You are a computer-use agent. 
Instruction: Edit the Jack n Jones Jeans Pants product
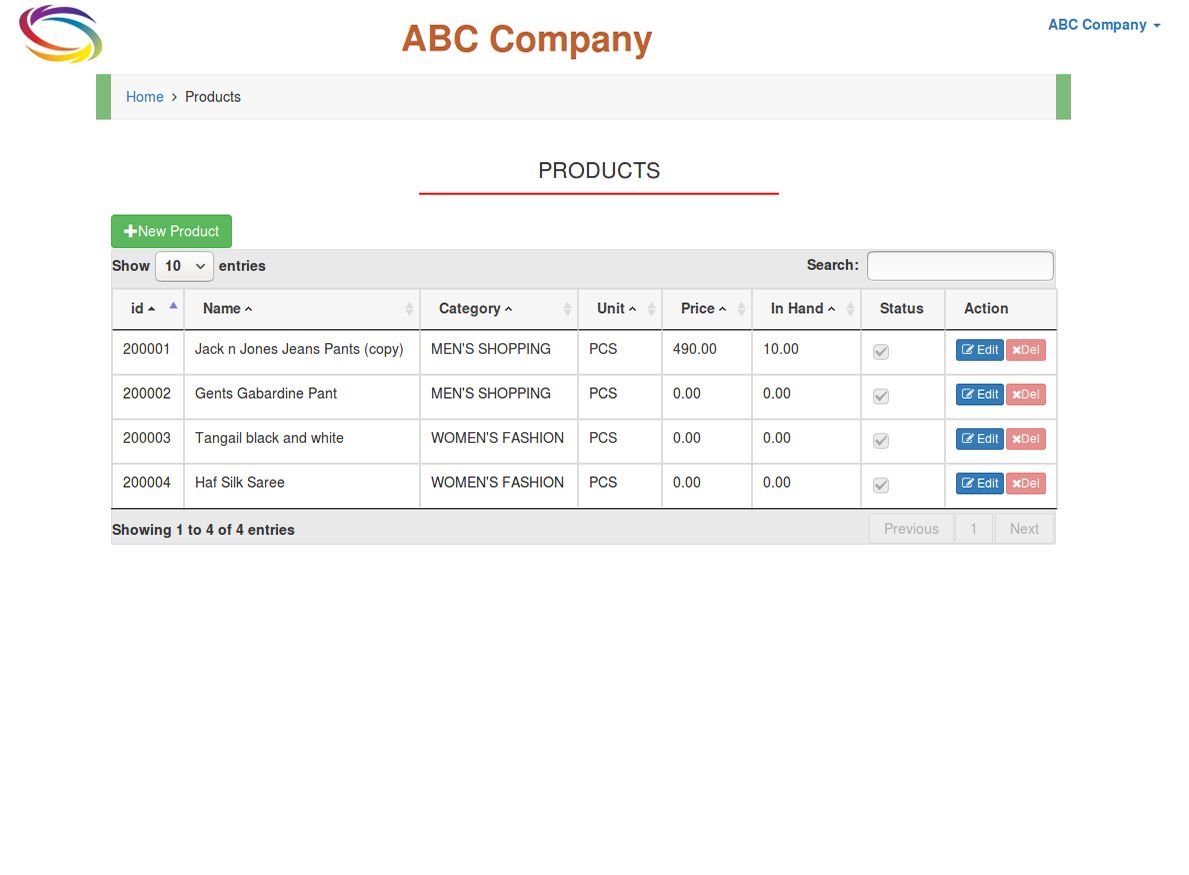979,350
